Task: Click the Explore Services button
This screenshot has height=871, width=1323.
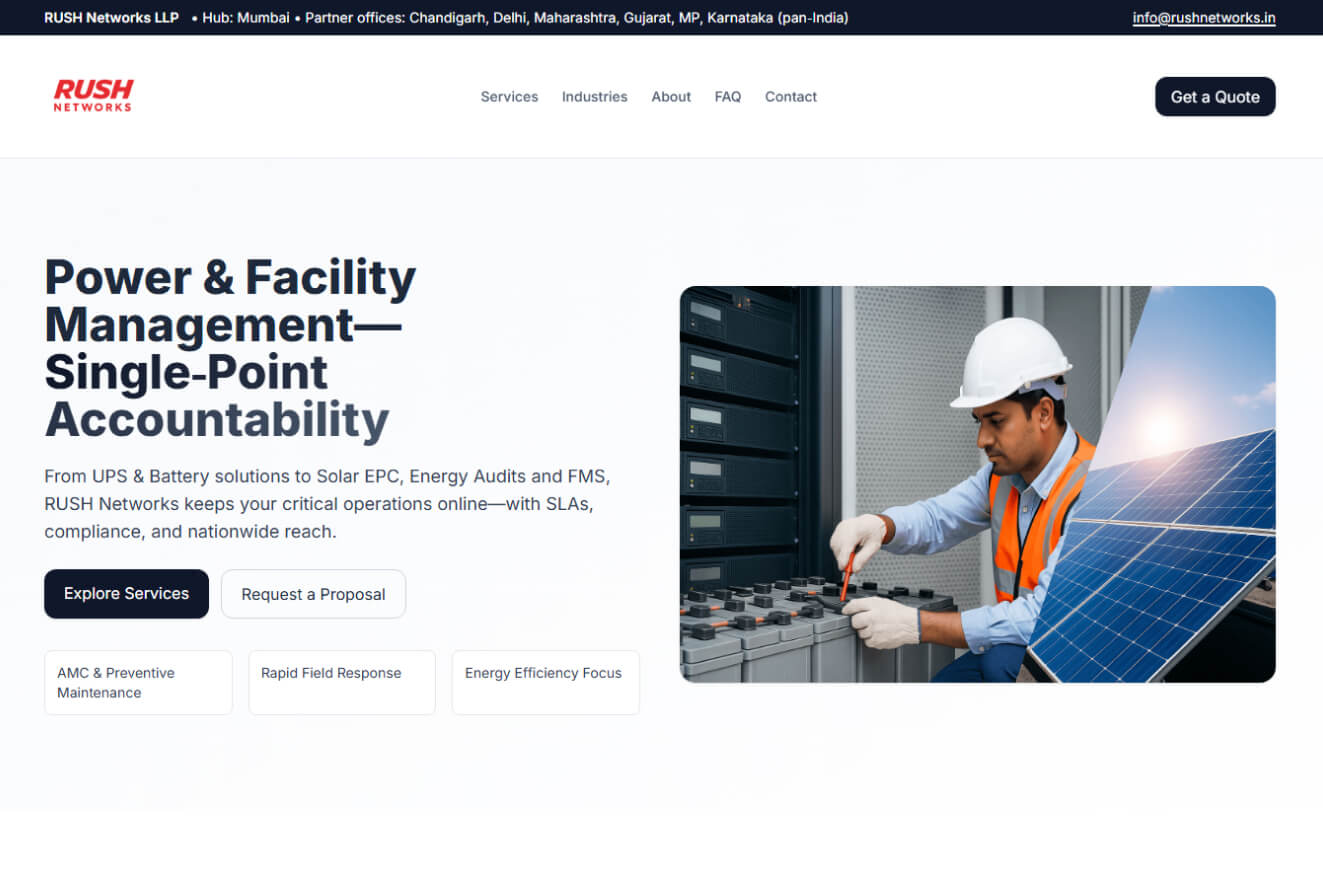Action: pos(126,594)
